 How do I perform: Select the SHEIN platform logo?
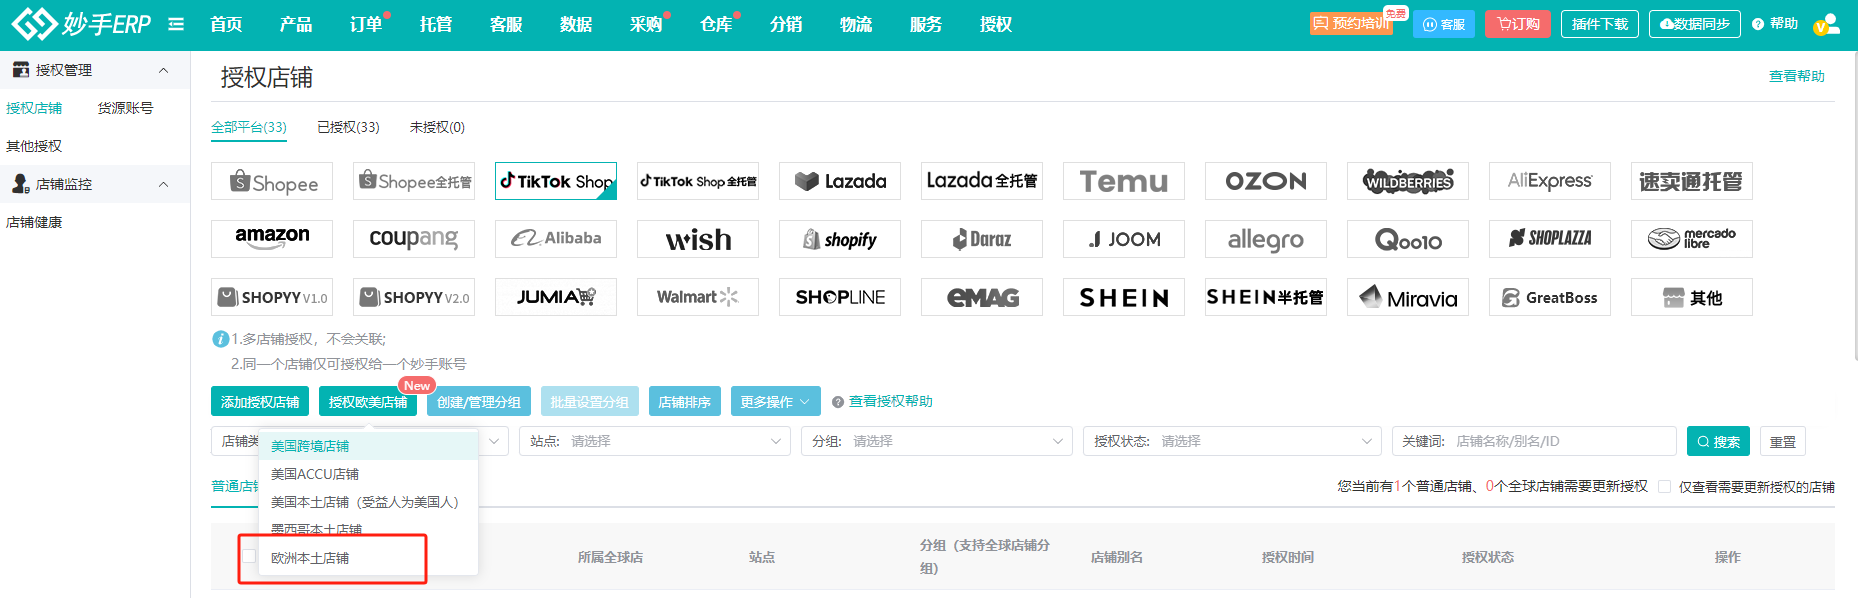(x=1124, y=297)
